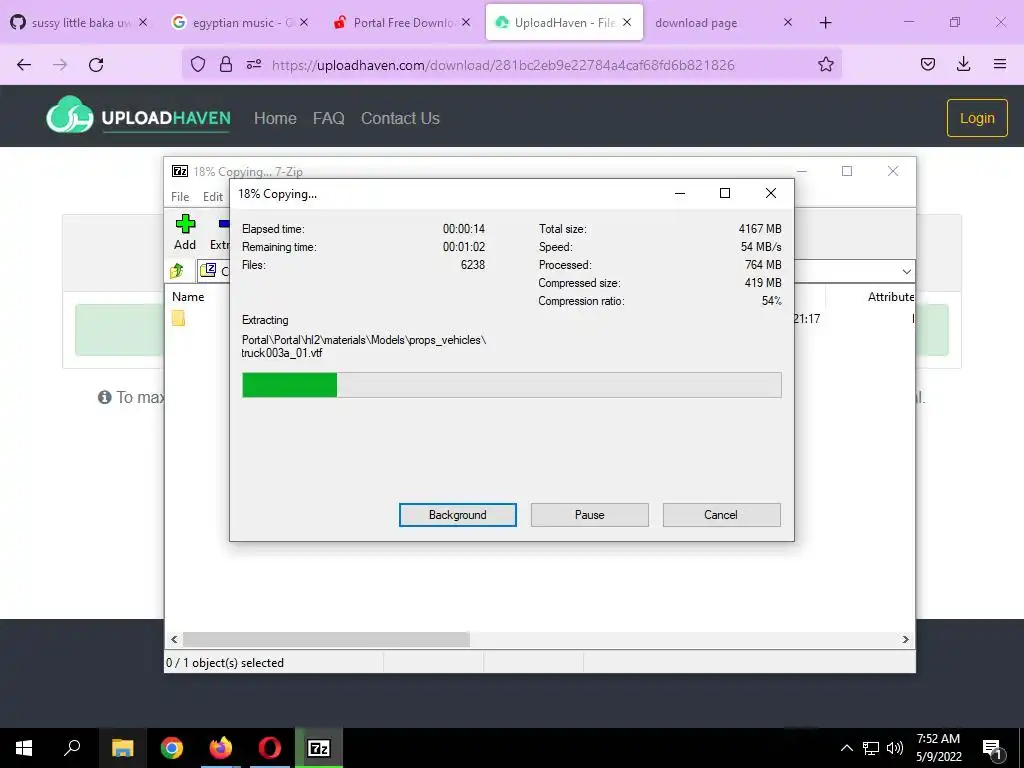Click the Firefox taskbar icon

pos(221,748)
